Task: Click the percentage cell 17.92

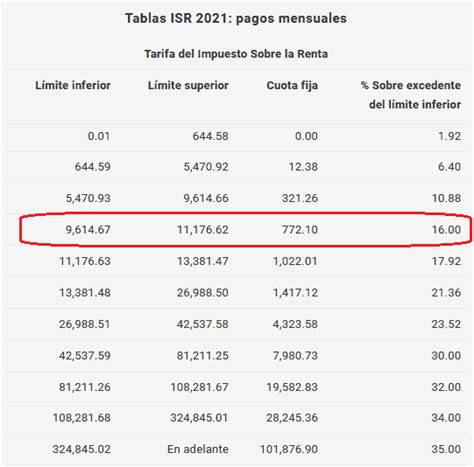Action: [x=446, y=261]
